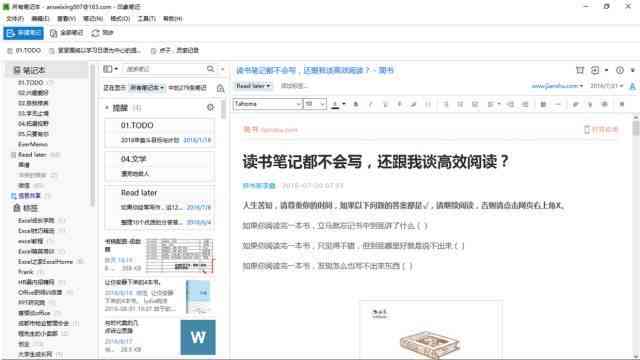The height and width of the screenshot is (360, 640).
Task: Open the share dropdown arrow
Action: (607, 70)
